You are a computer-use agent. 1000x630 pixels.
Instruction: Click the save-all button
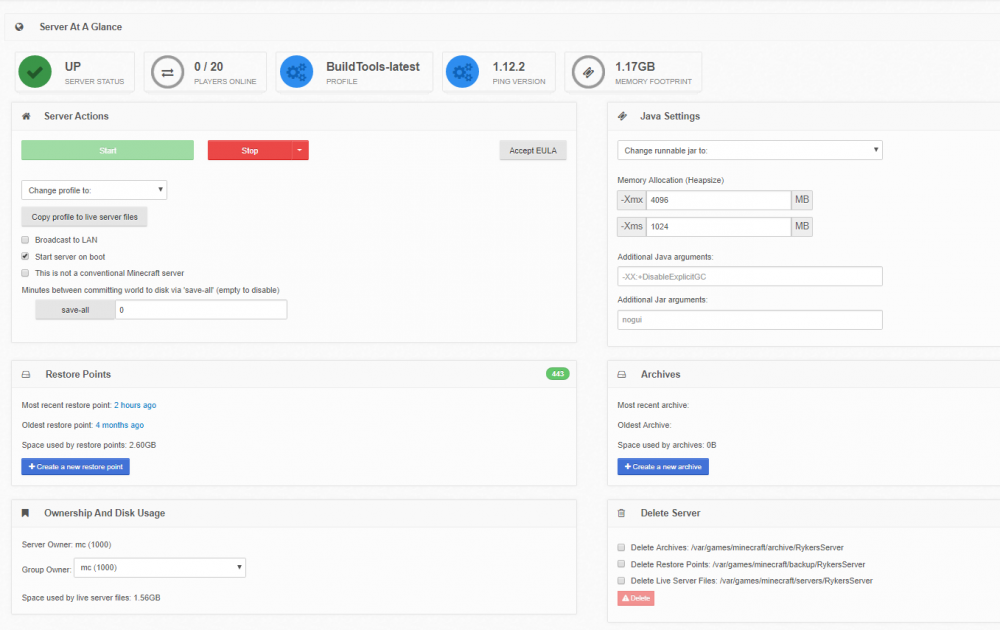point(75,310)
